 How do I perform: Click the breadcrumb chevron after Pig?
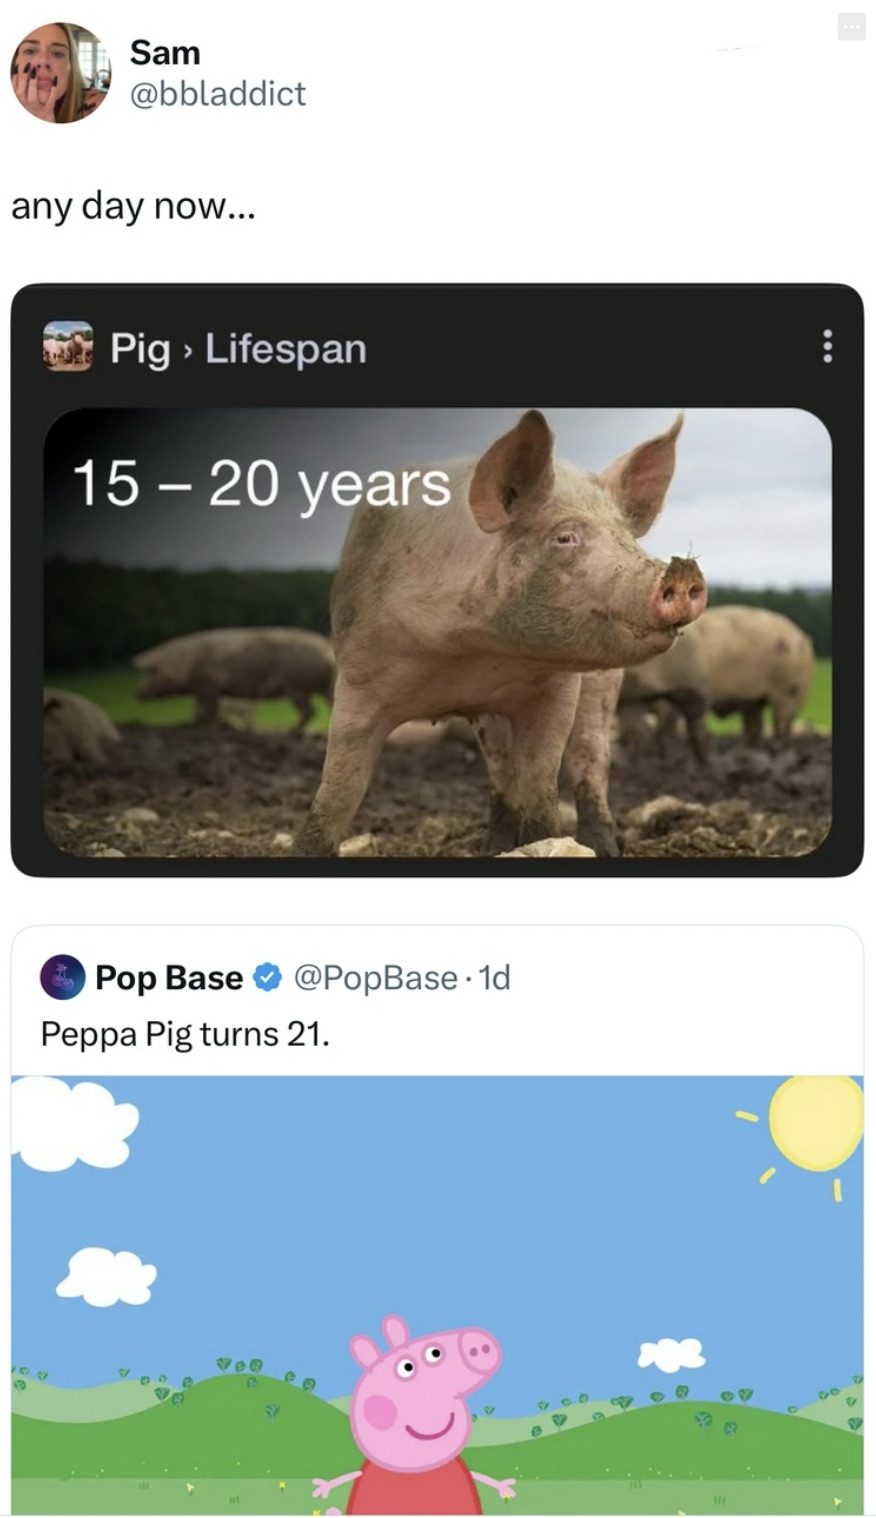click(x=188, y=349)
